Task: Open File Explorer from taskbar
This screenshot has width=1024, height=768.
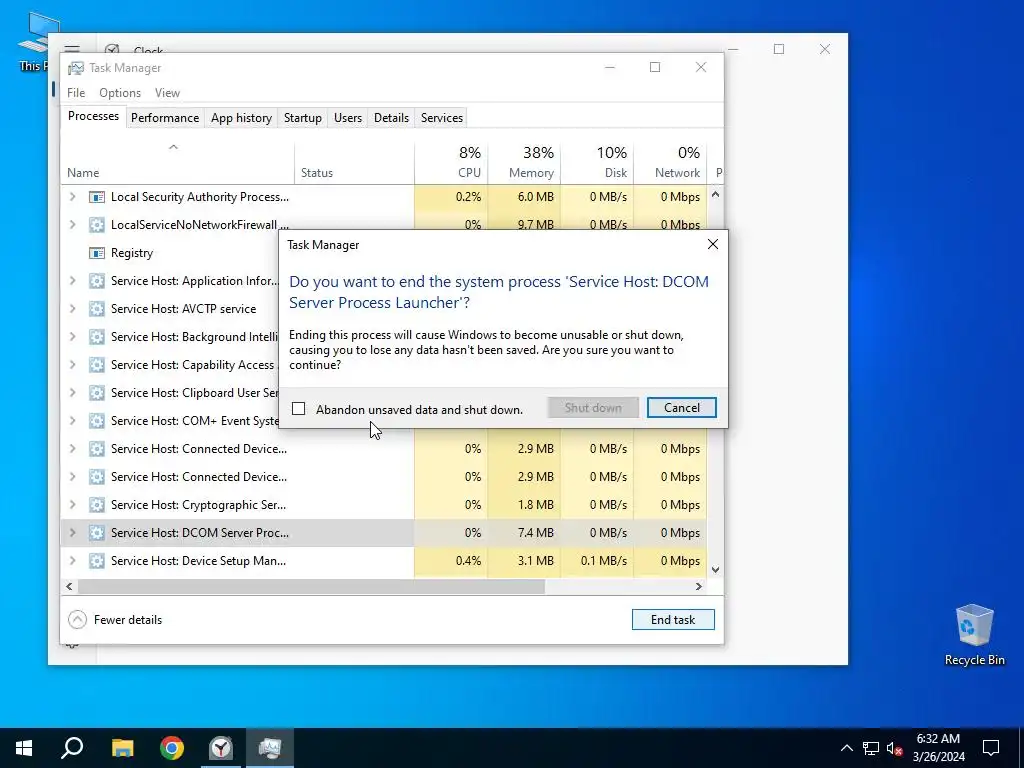Action: [122, 748]
